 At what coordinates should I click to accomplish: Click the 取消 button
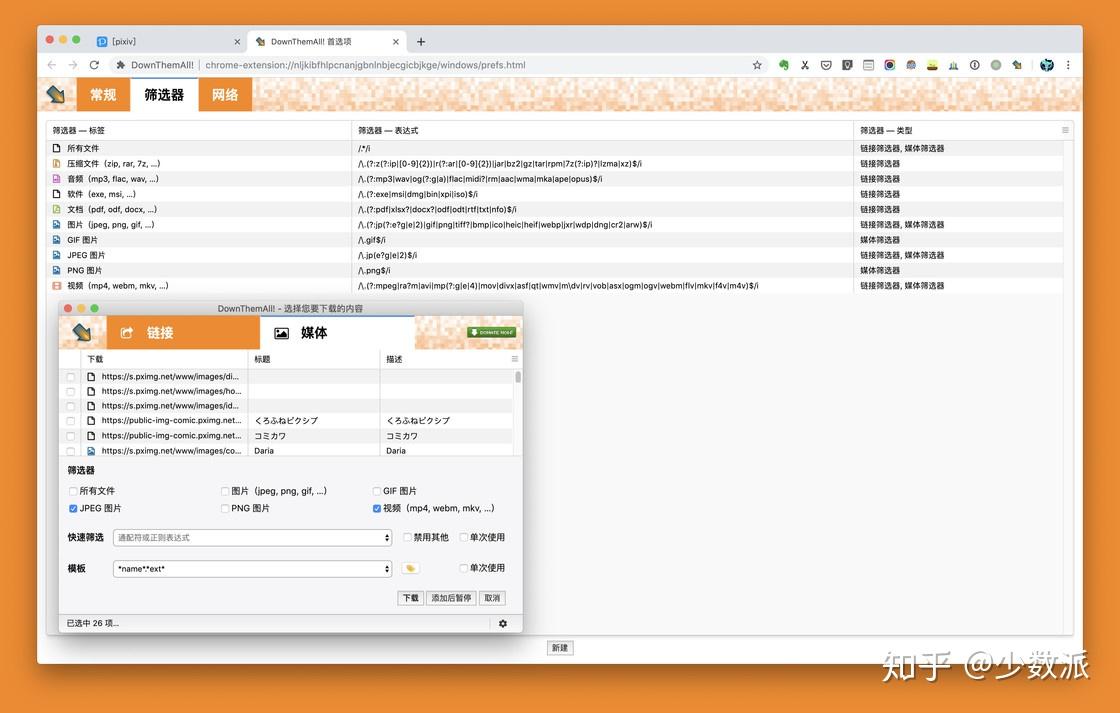click(x=492, y=598)
